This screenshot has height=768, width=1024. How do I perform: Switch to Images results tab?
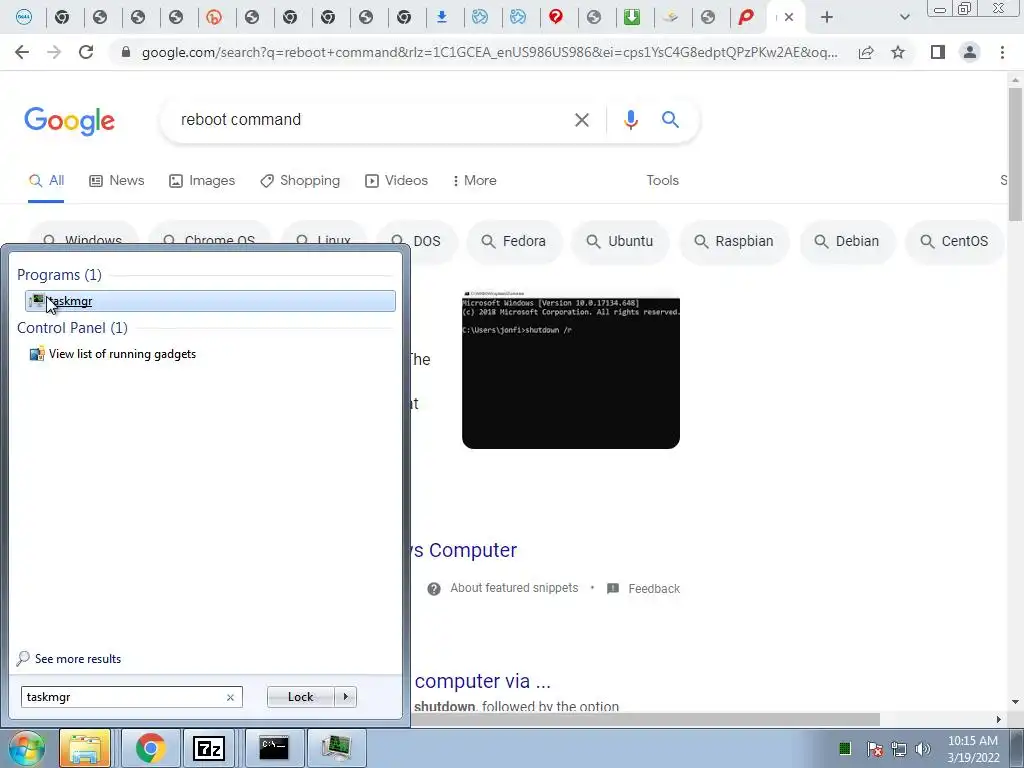click(202, 180)
